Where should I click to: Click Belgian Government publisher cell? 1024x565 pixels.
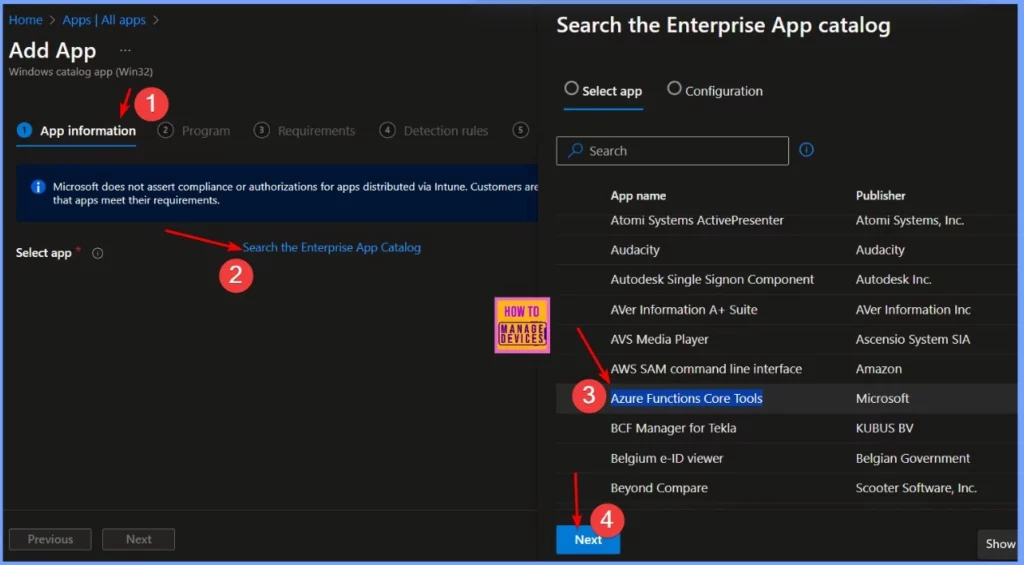click(912, 459)
